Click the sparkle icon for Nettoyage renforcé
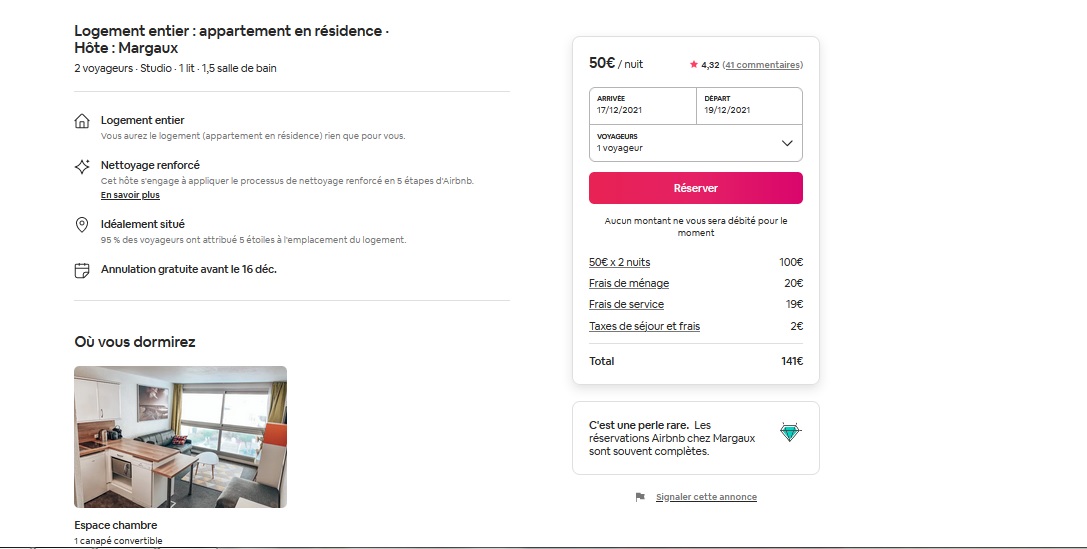 point(82,166)
